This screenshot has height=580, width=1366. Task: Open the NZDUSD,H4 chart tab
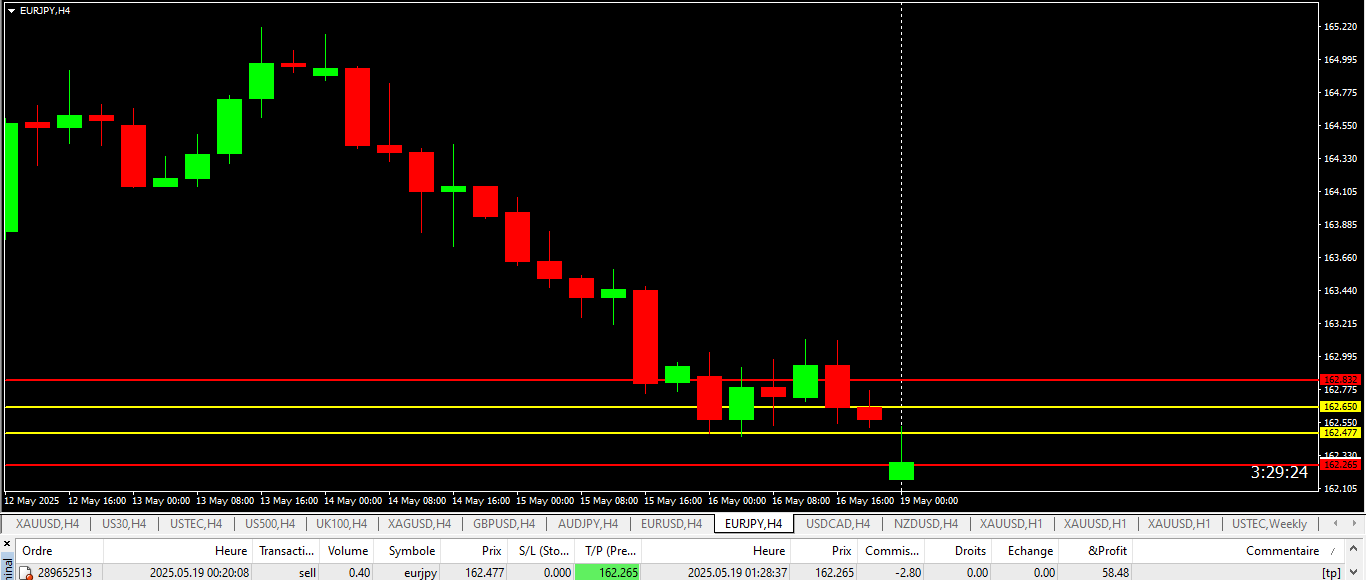click(924, 524)
